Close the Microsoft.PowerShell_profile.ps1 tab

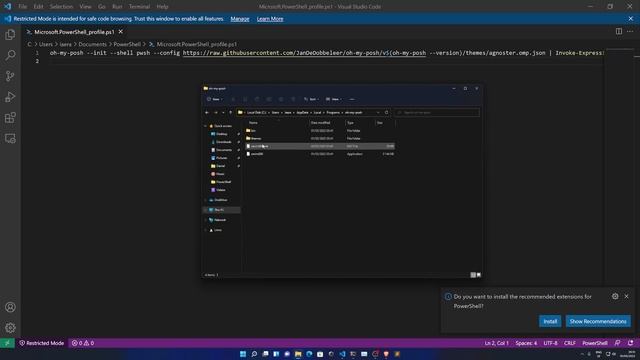[120, 31]
